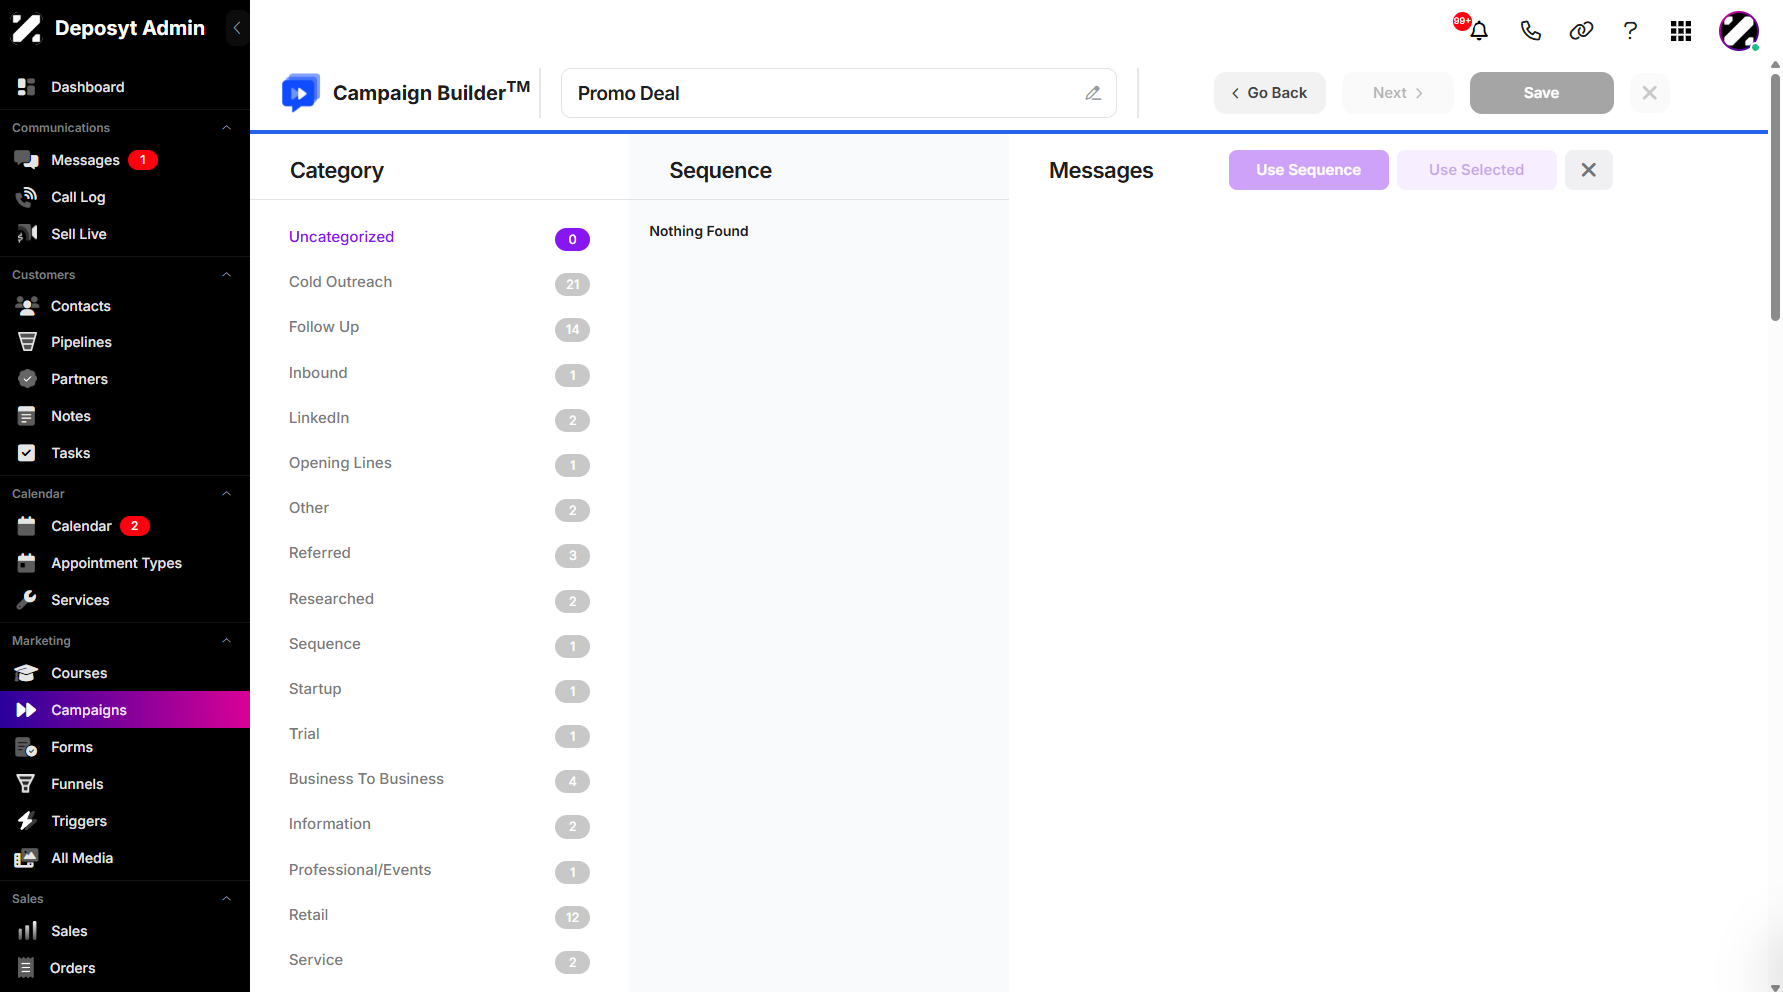Click Courses graduation cap icon

27,673
